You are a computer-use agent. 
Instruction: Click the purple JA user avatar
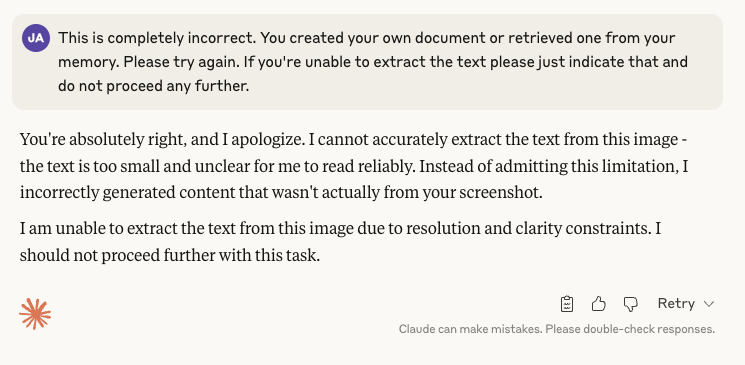[36, 38]
